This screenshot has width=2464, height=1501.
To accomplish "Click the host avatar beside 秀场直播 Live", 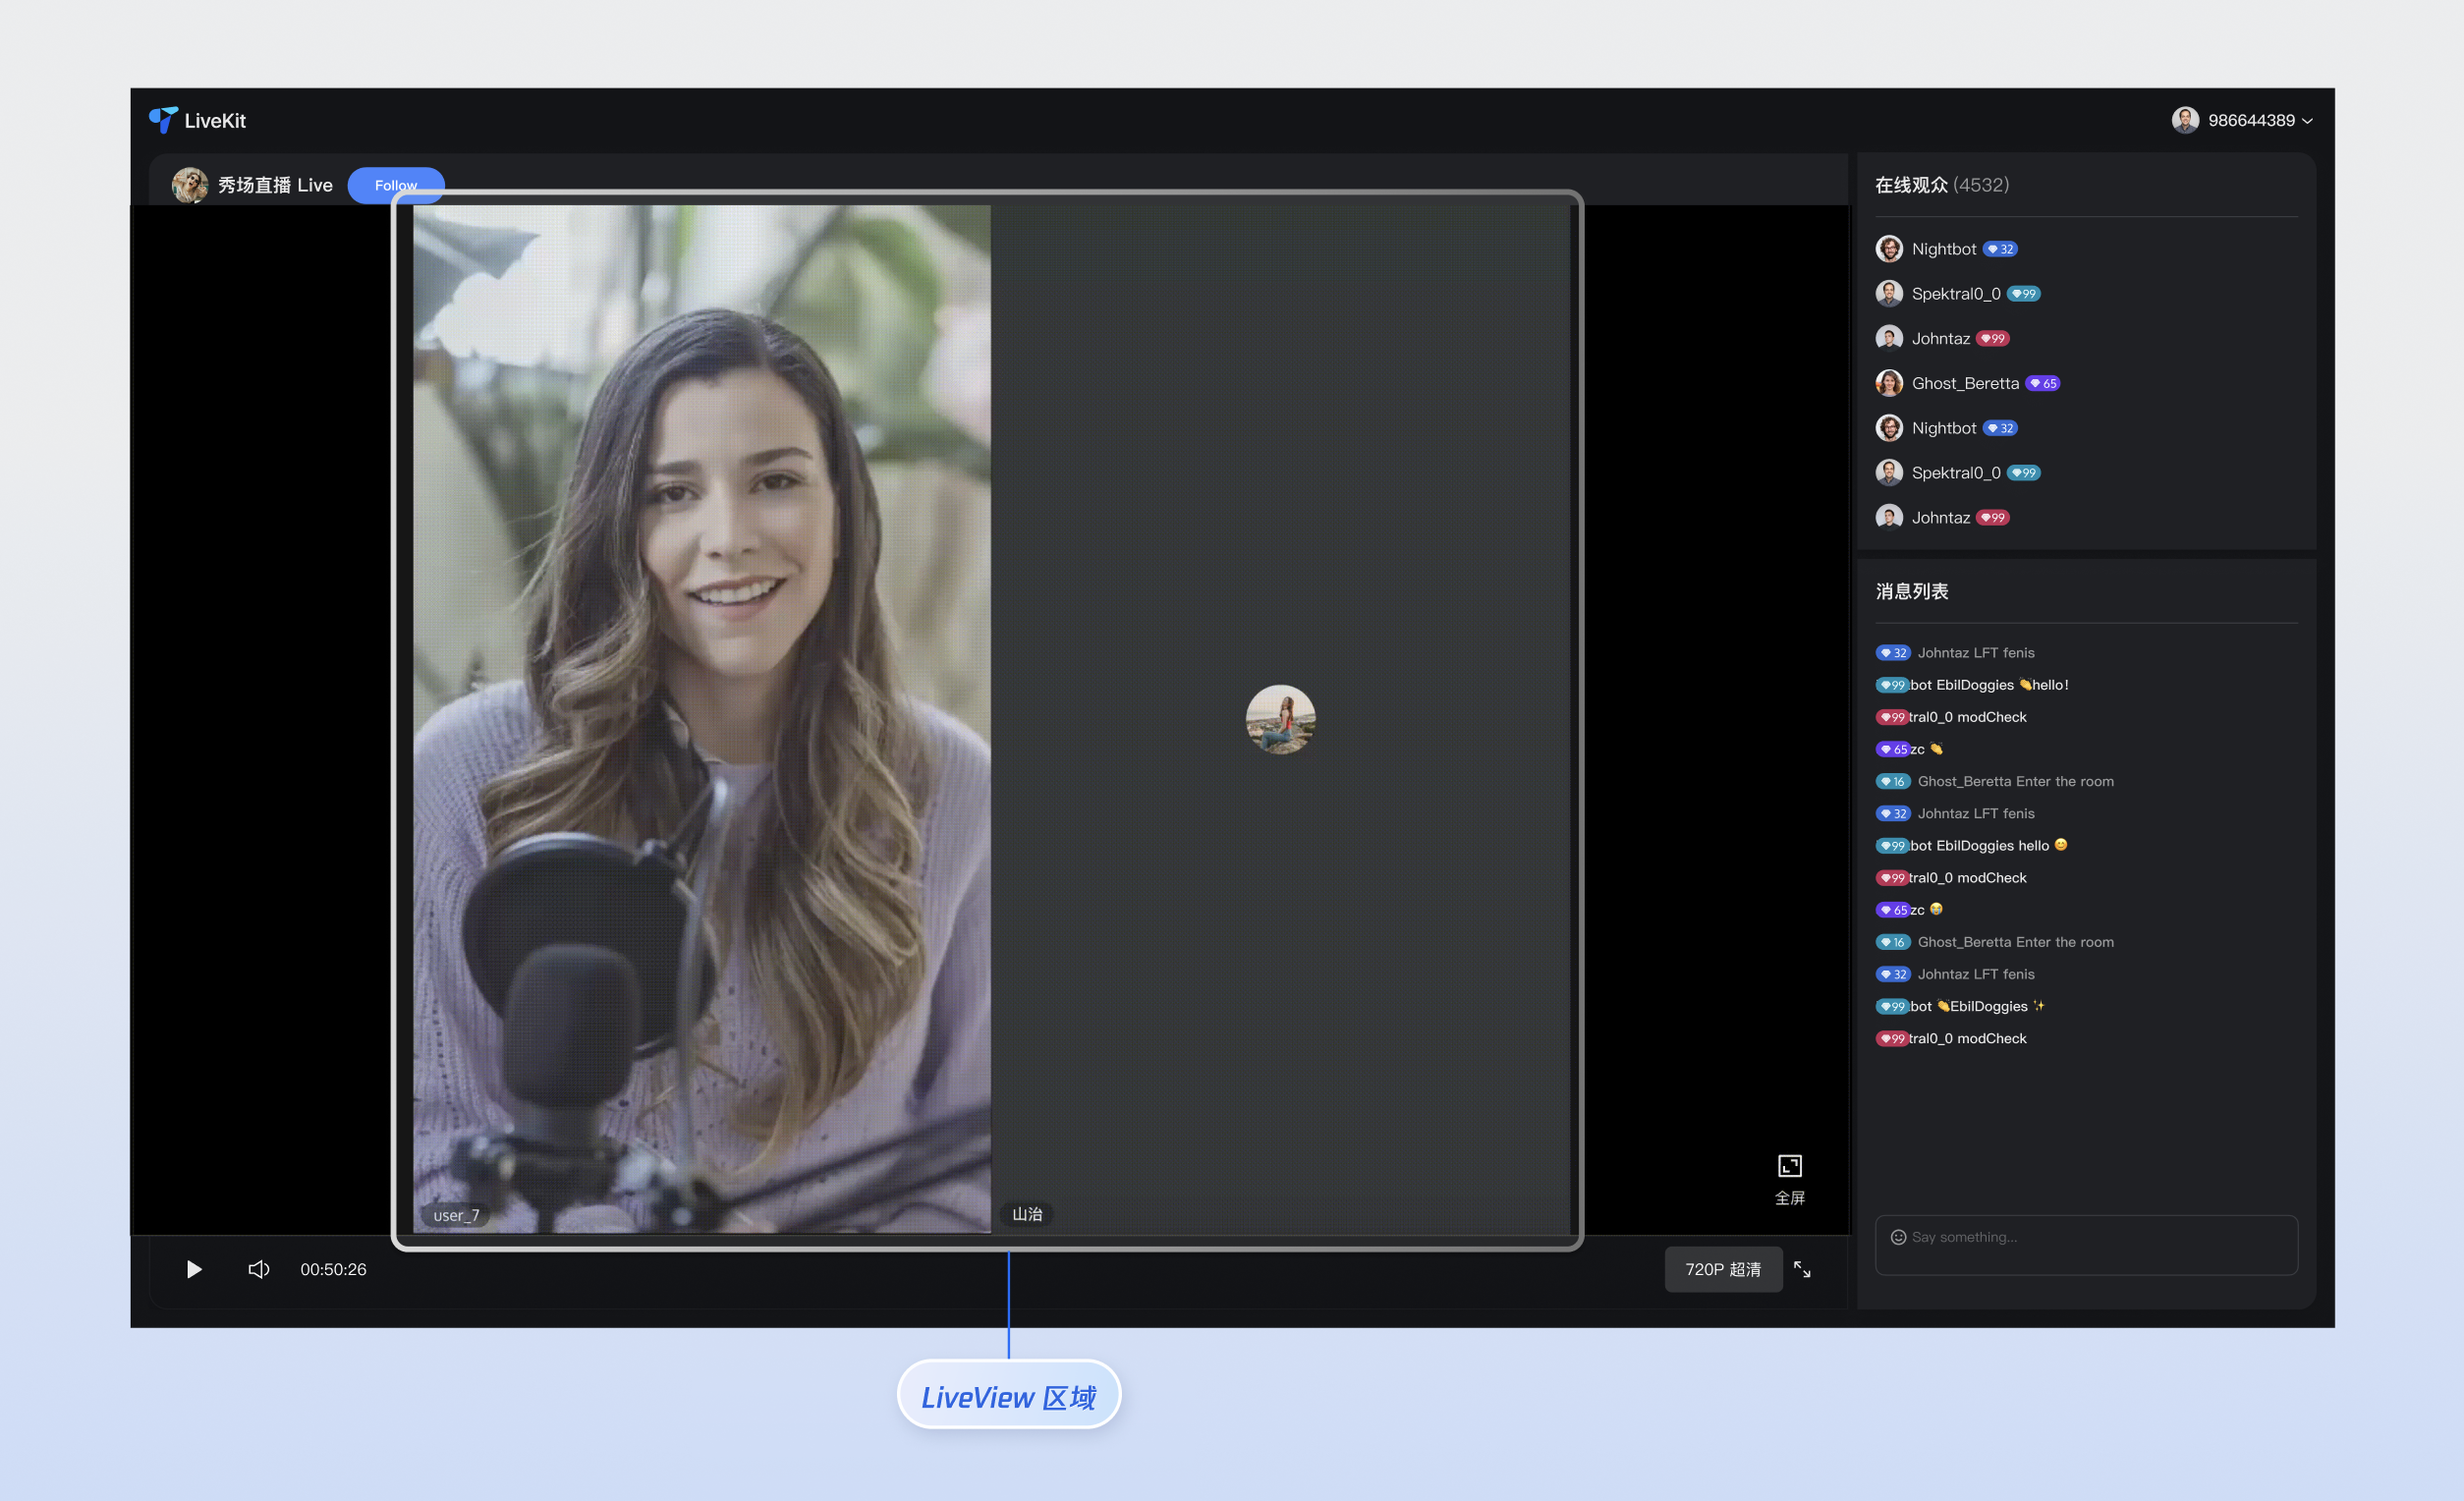I will click(189, 185).
